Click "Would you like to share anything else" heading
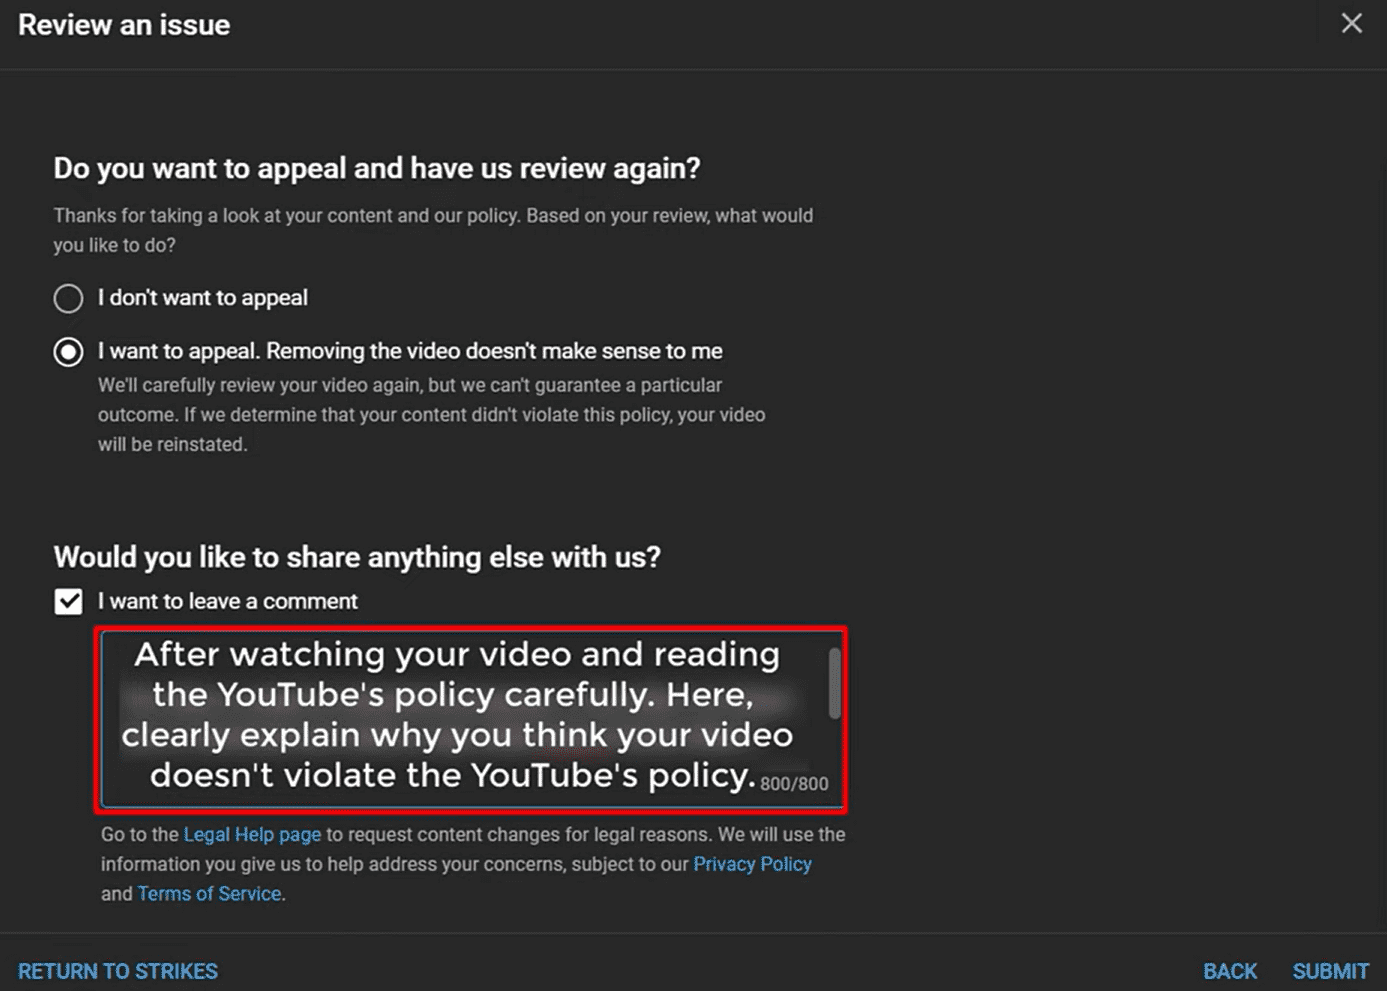This screenshot has width=1388, height=992. pos(357,557)
